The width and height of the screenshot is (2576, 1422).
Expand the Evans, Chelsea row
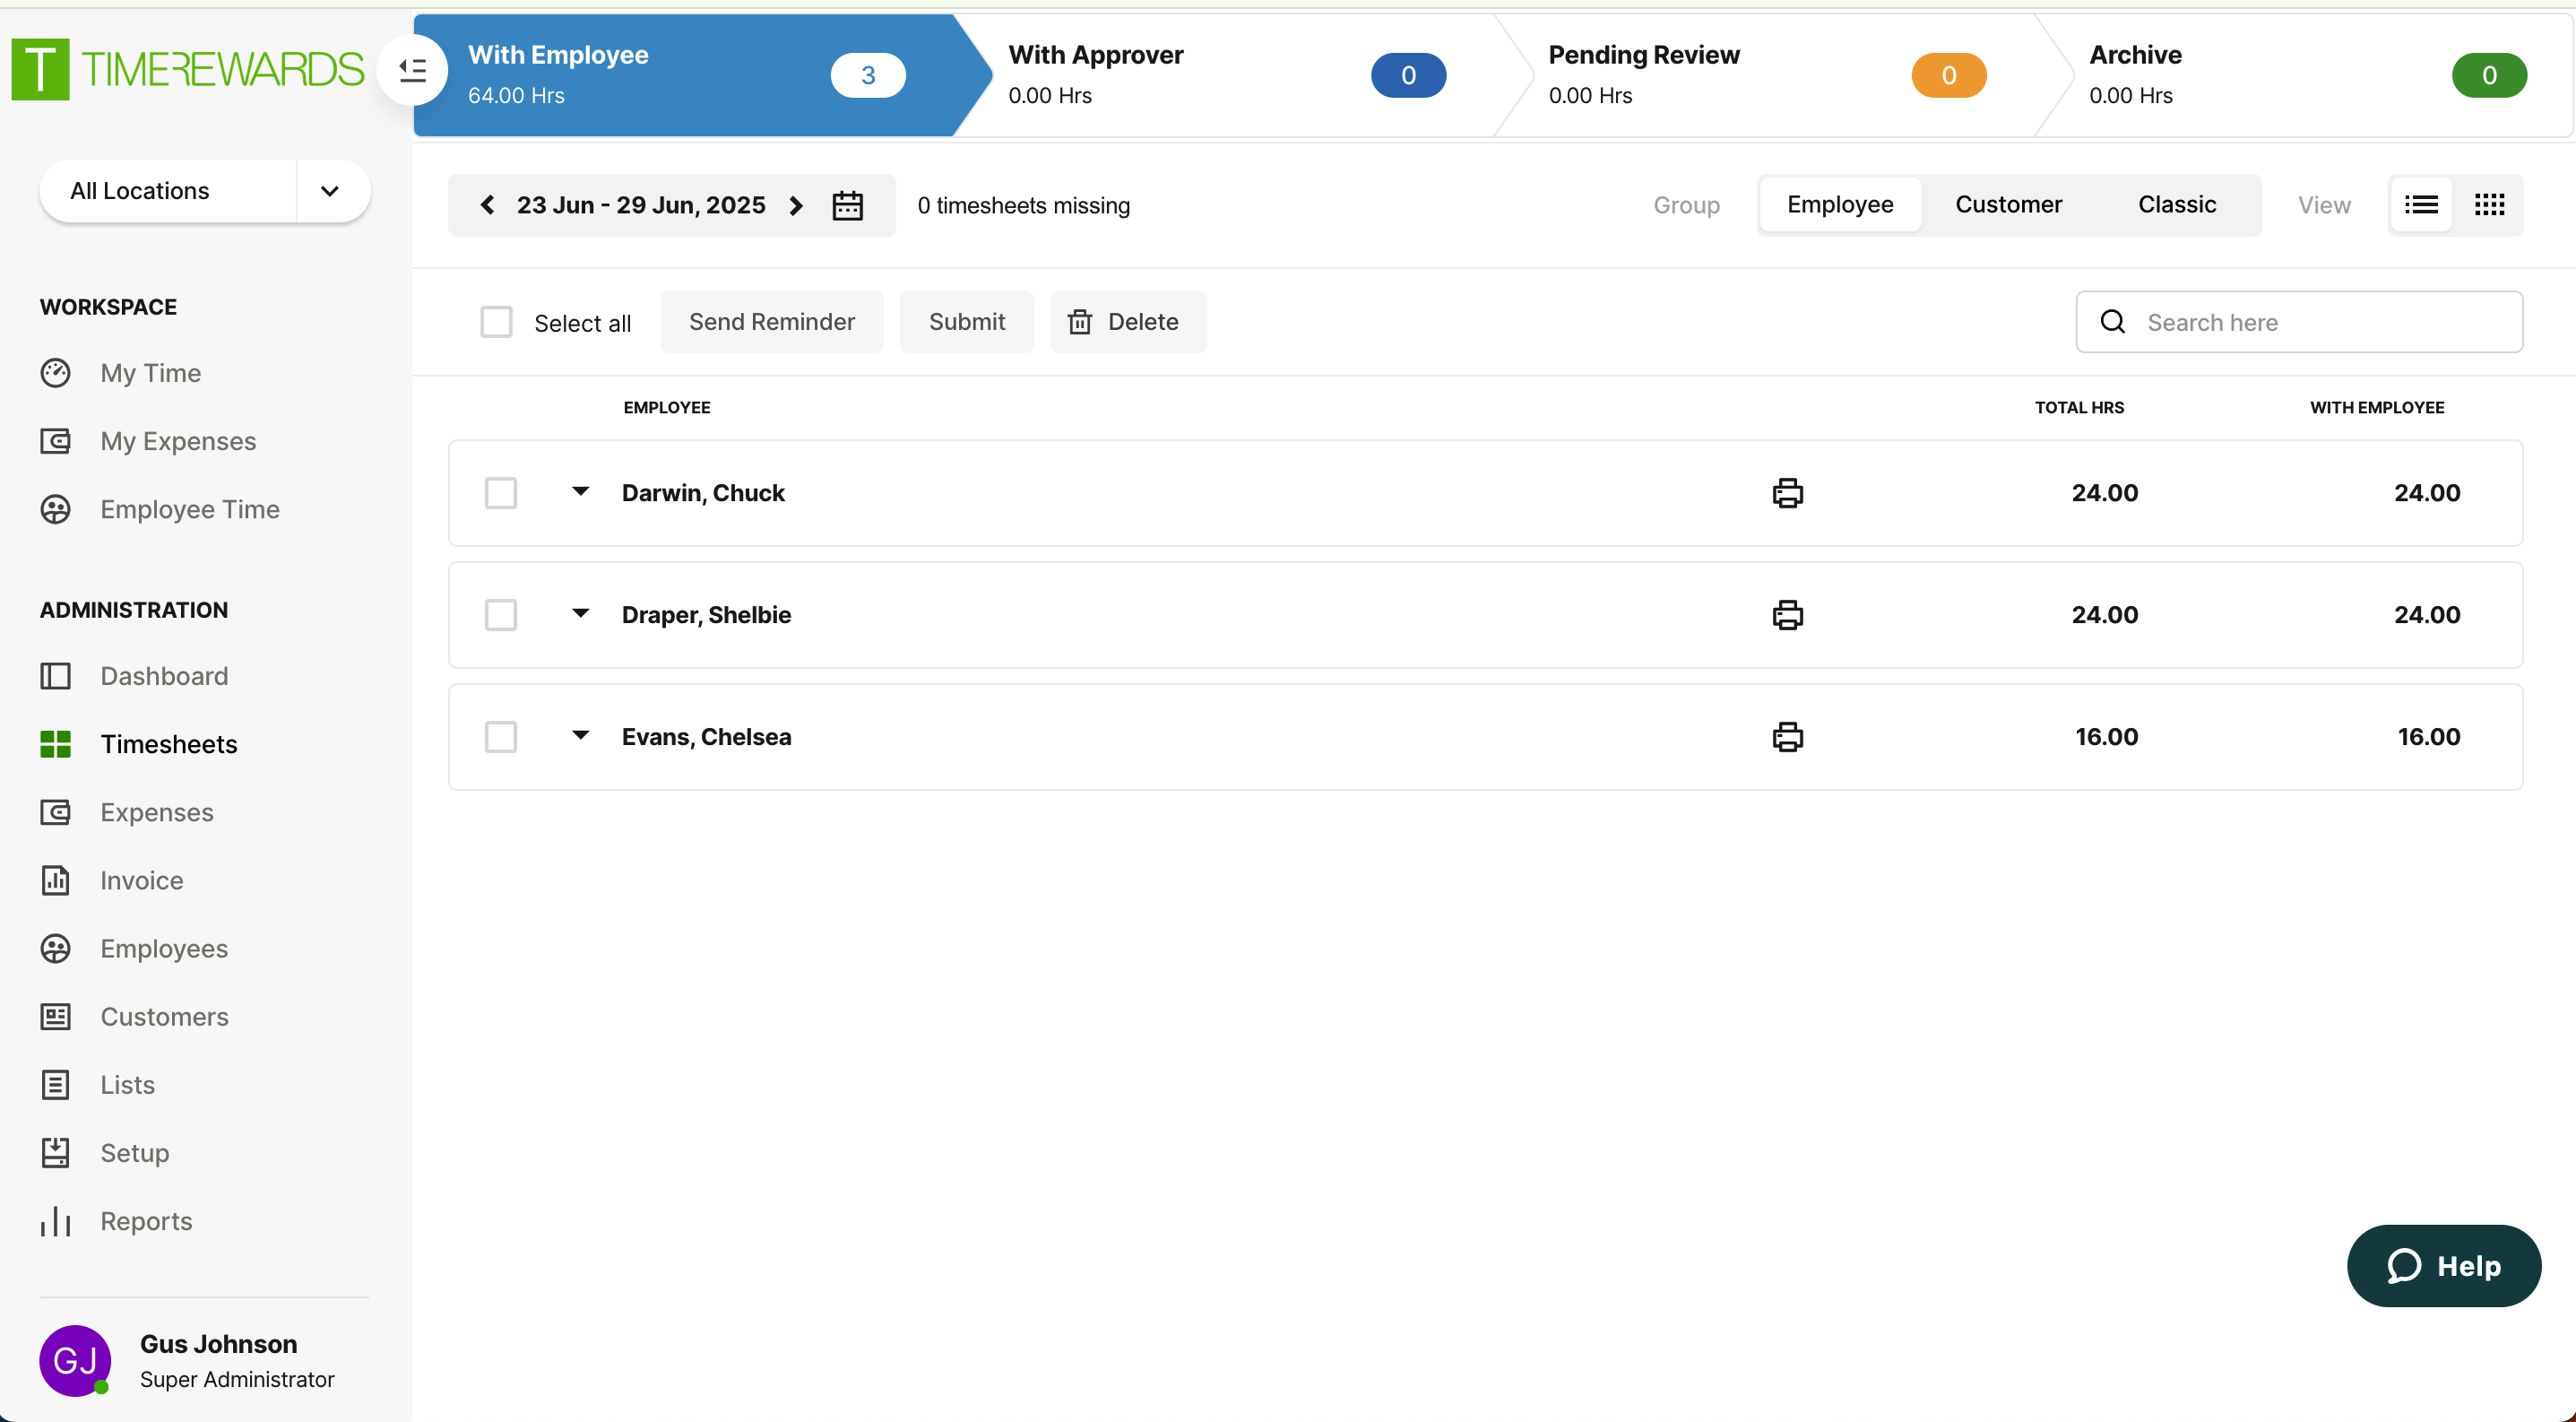coord(580,736)
